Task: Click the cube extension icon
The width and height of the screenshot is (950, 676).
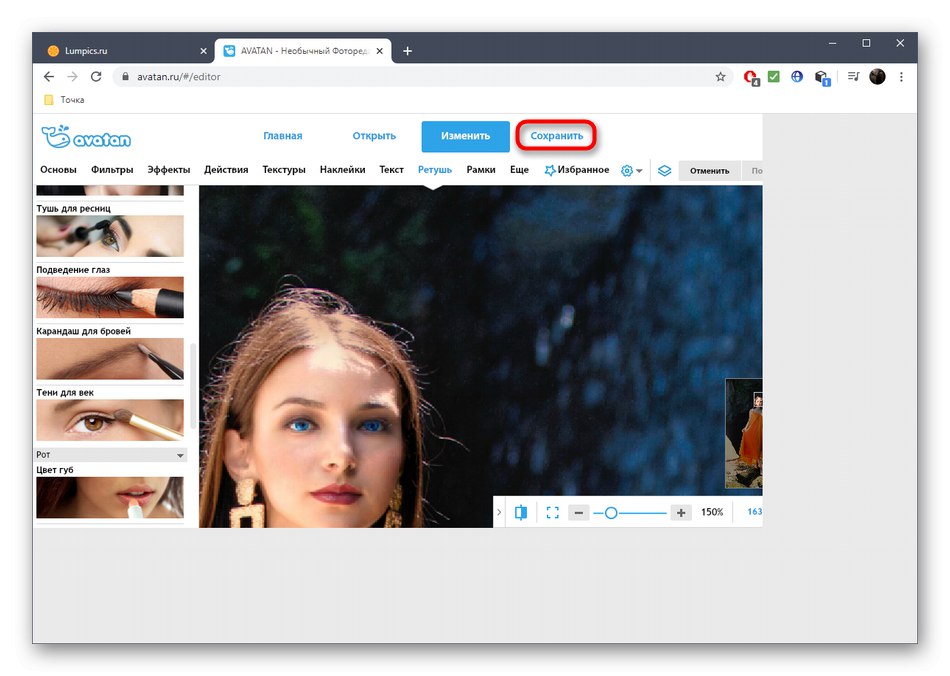Action: coord(822,78)
